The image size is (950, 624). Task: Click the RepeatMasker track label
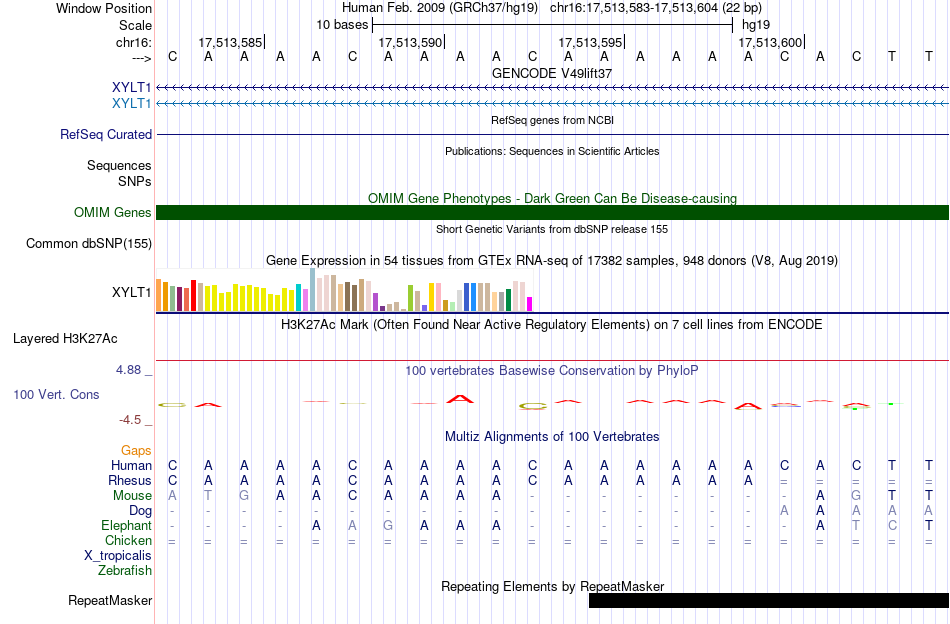(110, 600)
